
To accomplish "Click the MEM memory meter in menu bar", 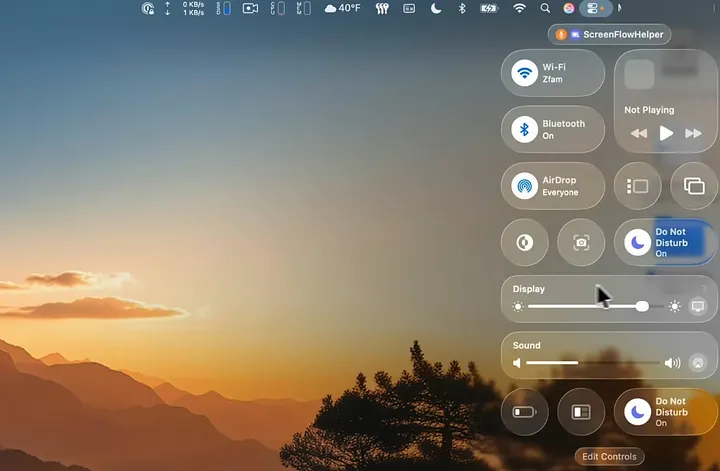I will pyautogui.click(x=304, y=8).
